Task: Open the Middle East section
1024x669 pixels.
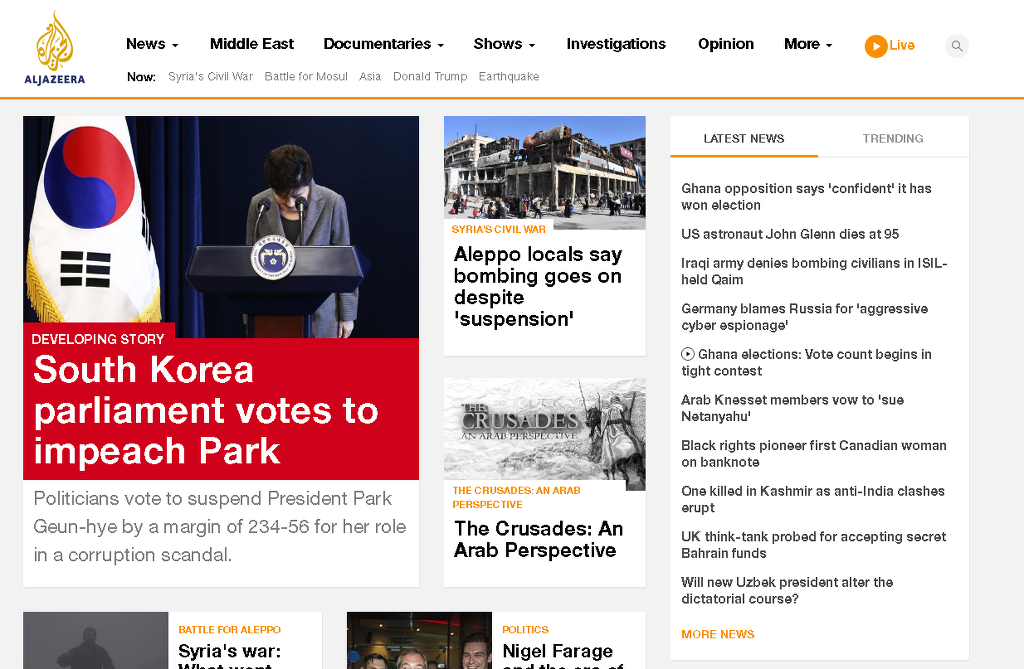Action: tap(252, 44)
